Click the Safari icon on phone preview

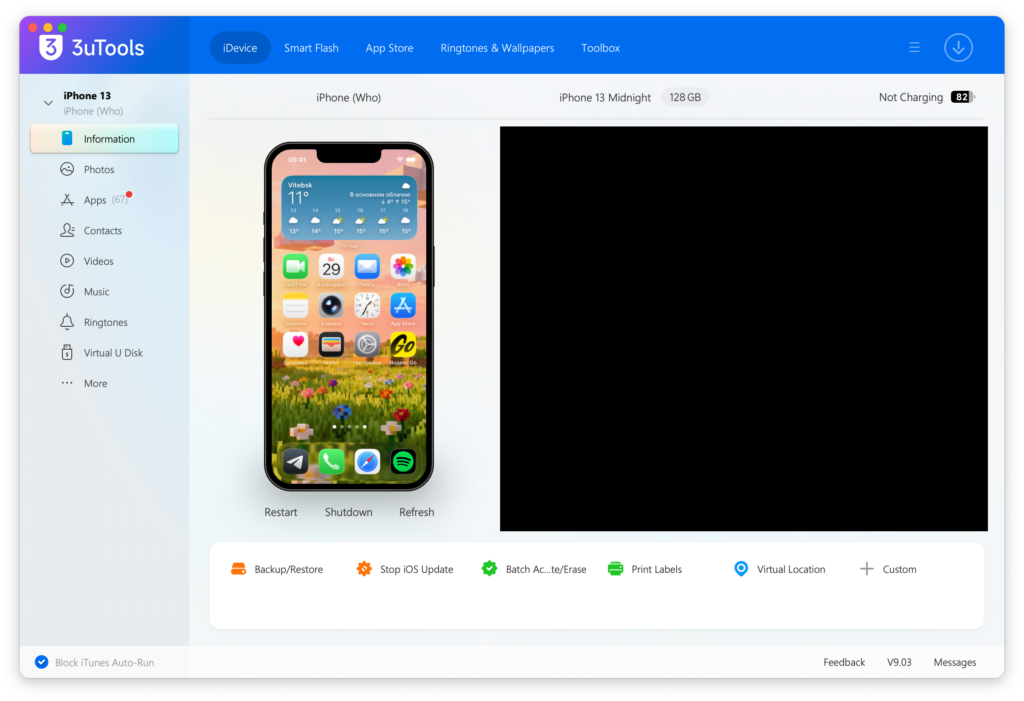pyautogui.click(x=367, y=462)
